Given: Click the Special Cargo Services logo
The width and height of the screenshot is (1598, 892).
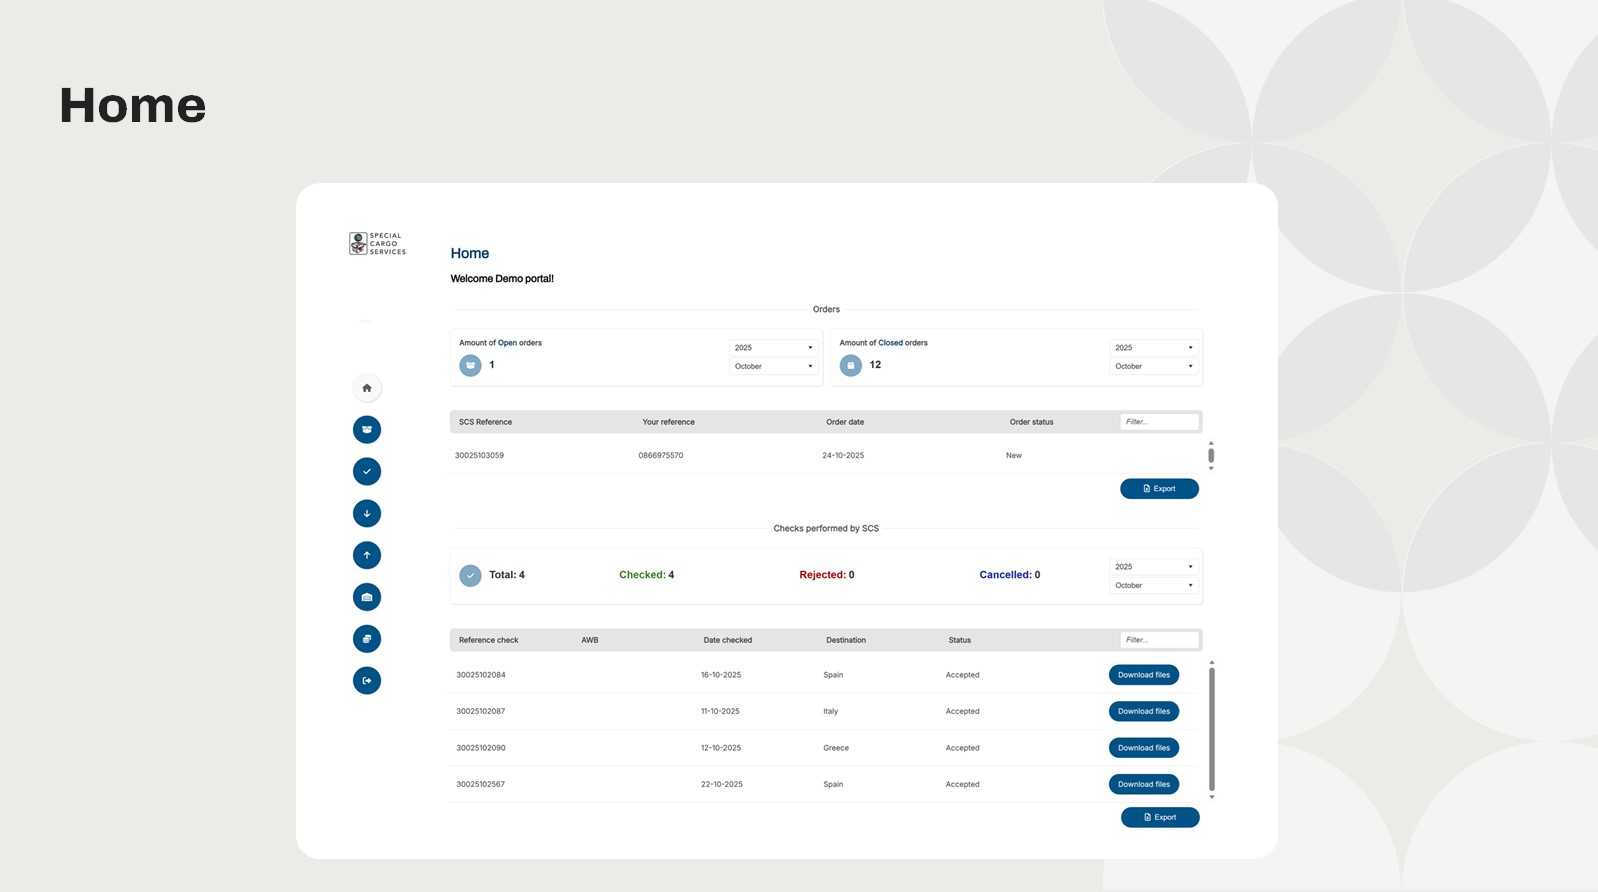Looking at the screenshot, I should pos(377,244).
